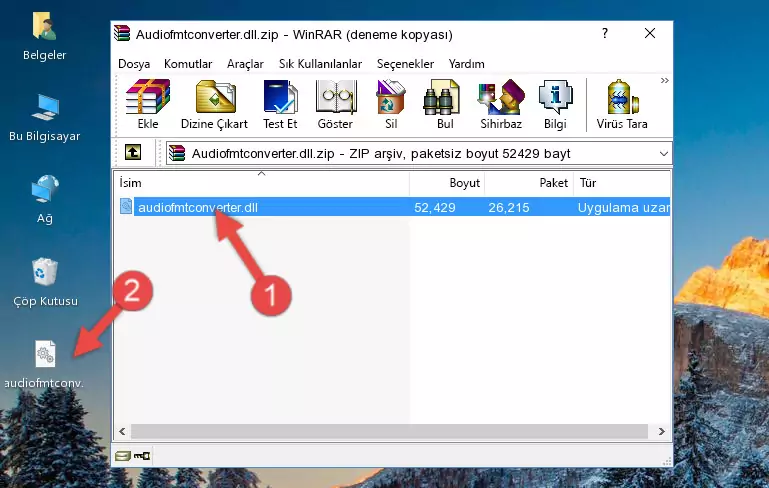Open the Yardım menu
The width and height of the screenshot is (769, 488).
click(x=466, y=64)
